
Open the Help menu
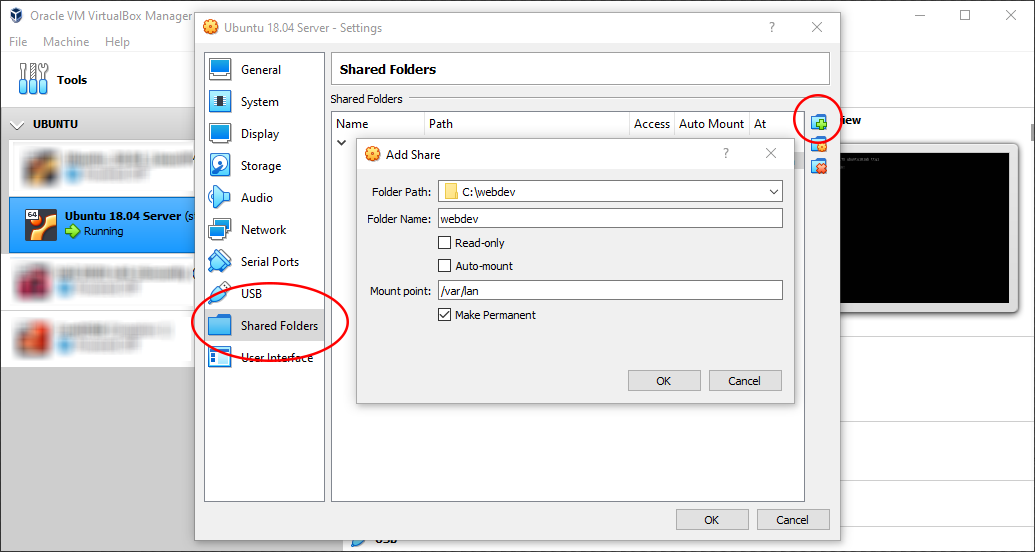(117, 42)
